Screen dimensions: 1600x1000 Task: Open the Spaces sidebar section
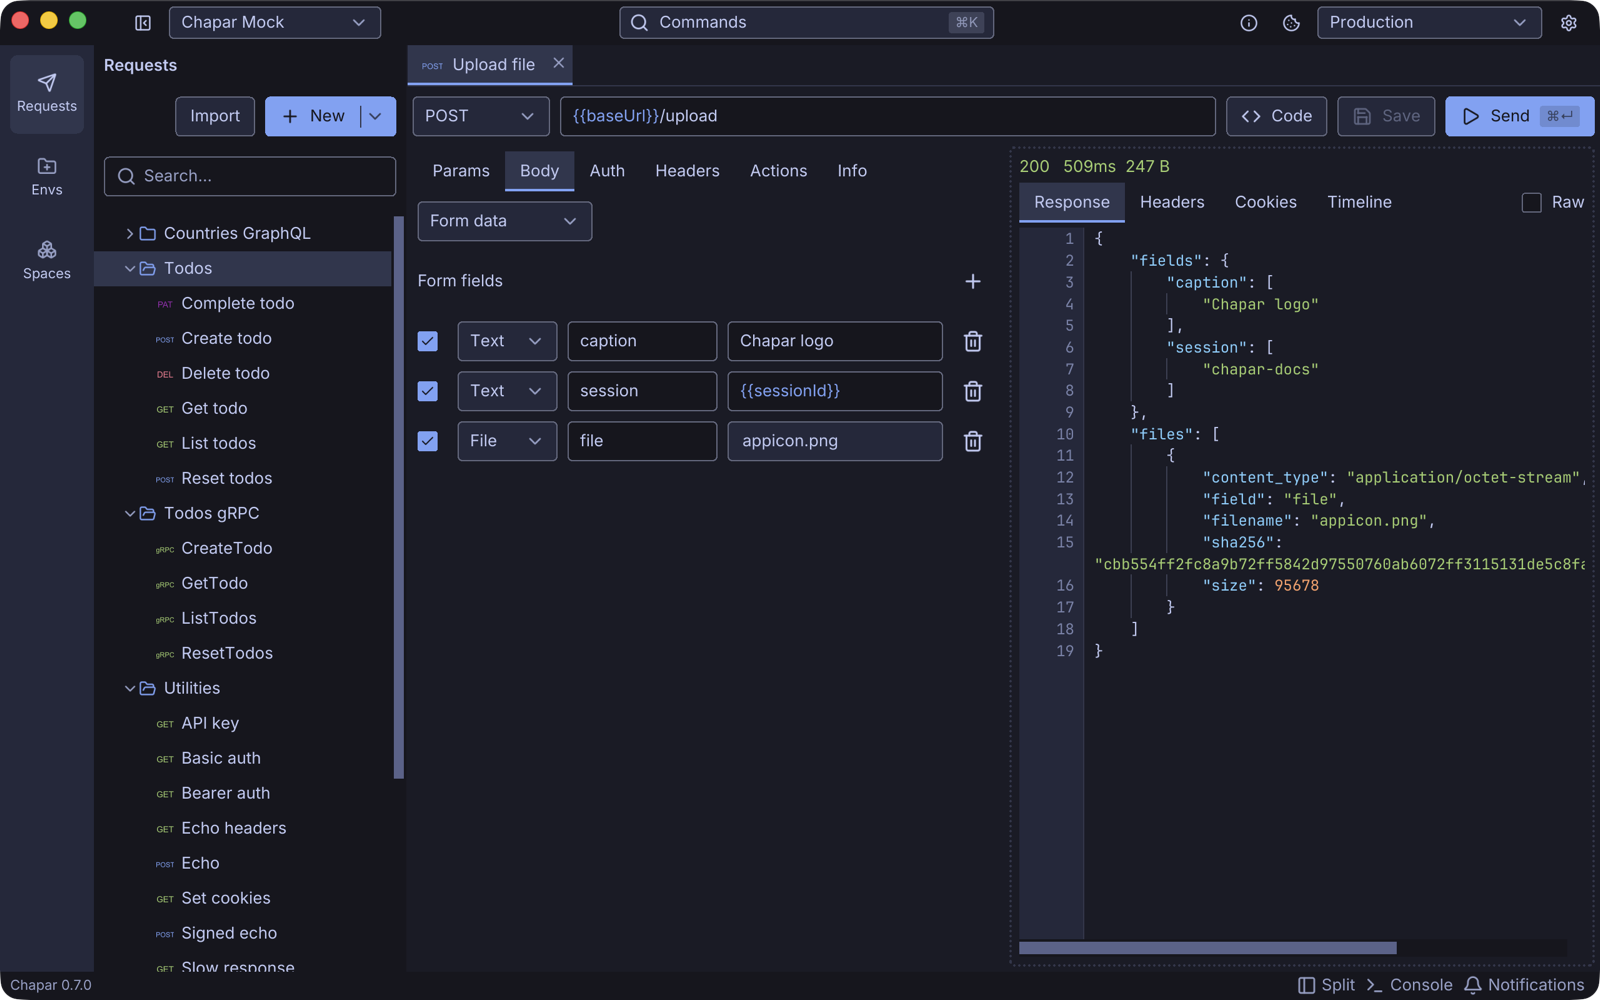click(x=47, y=260)
